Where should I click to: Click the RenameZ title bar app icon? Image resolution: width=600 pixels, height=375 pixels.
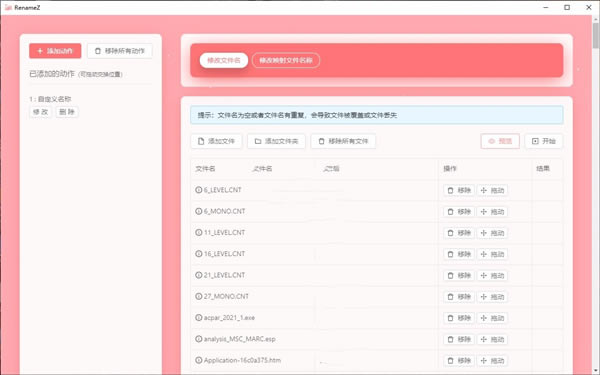click(8, 7)
